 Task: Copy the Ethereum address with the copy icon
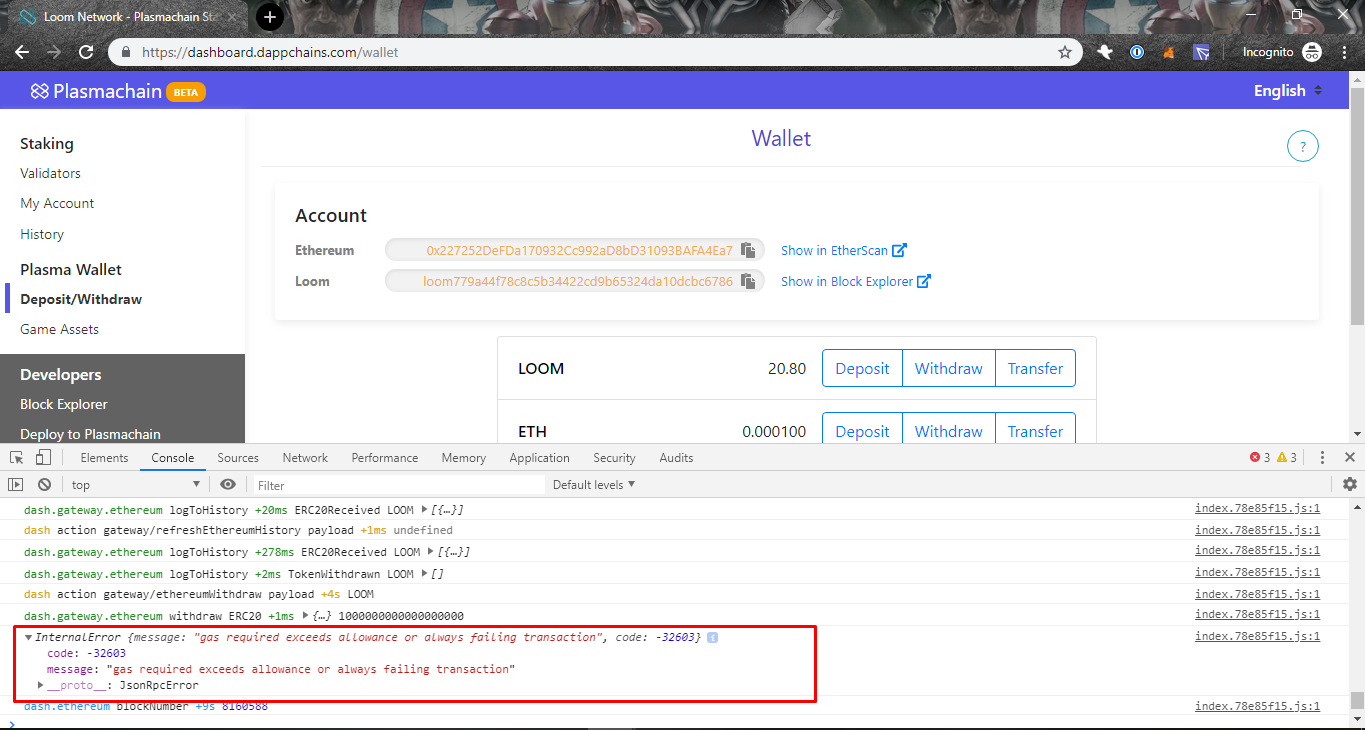748,250
